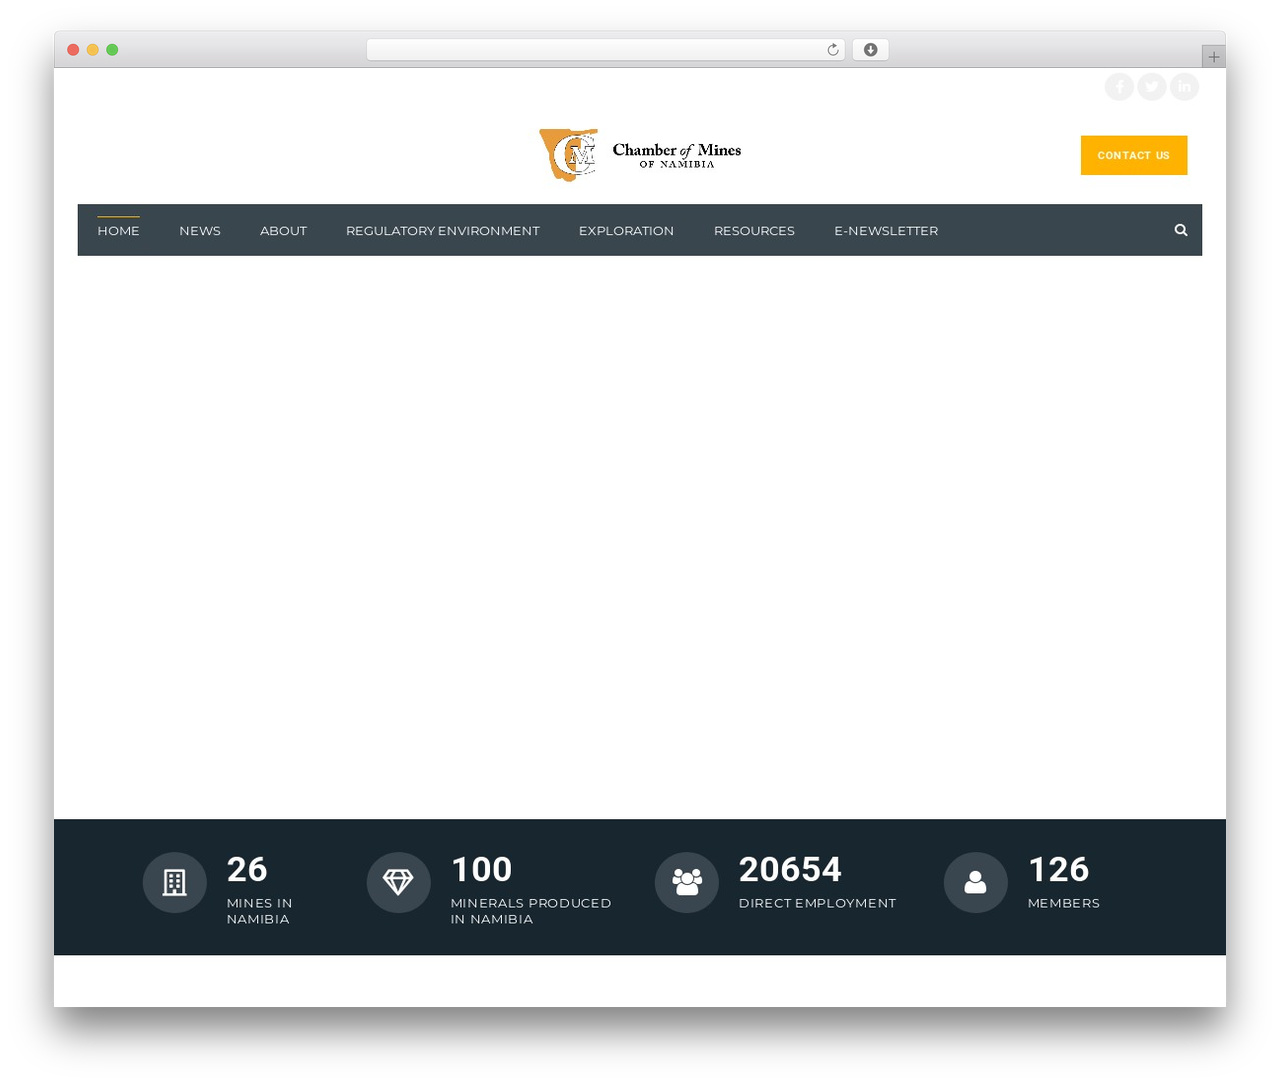This screenshot has height=1084, width=1280.
Task: Click the person members icon
Action: (x=975, y=882)
